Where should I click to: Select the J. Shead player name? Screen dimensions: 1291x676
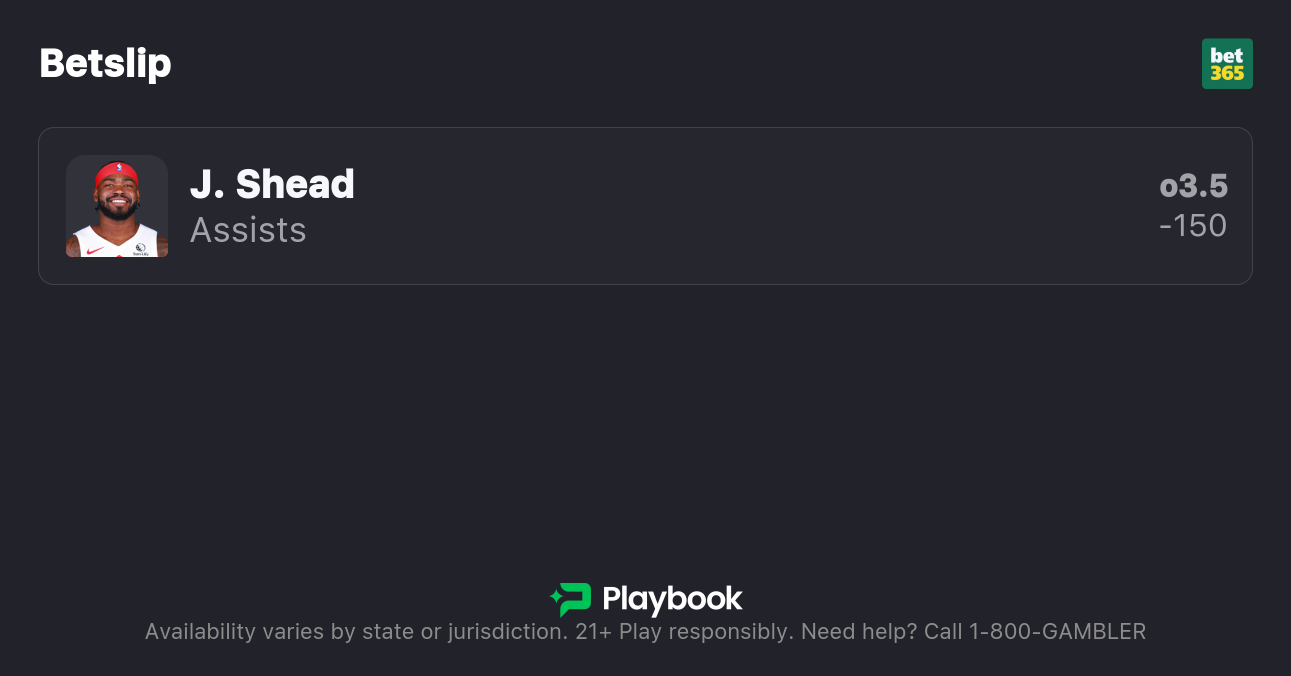click(x=272, y=184)
